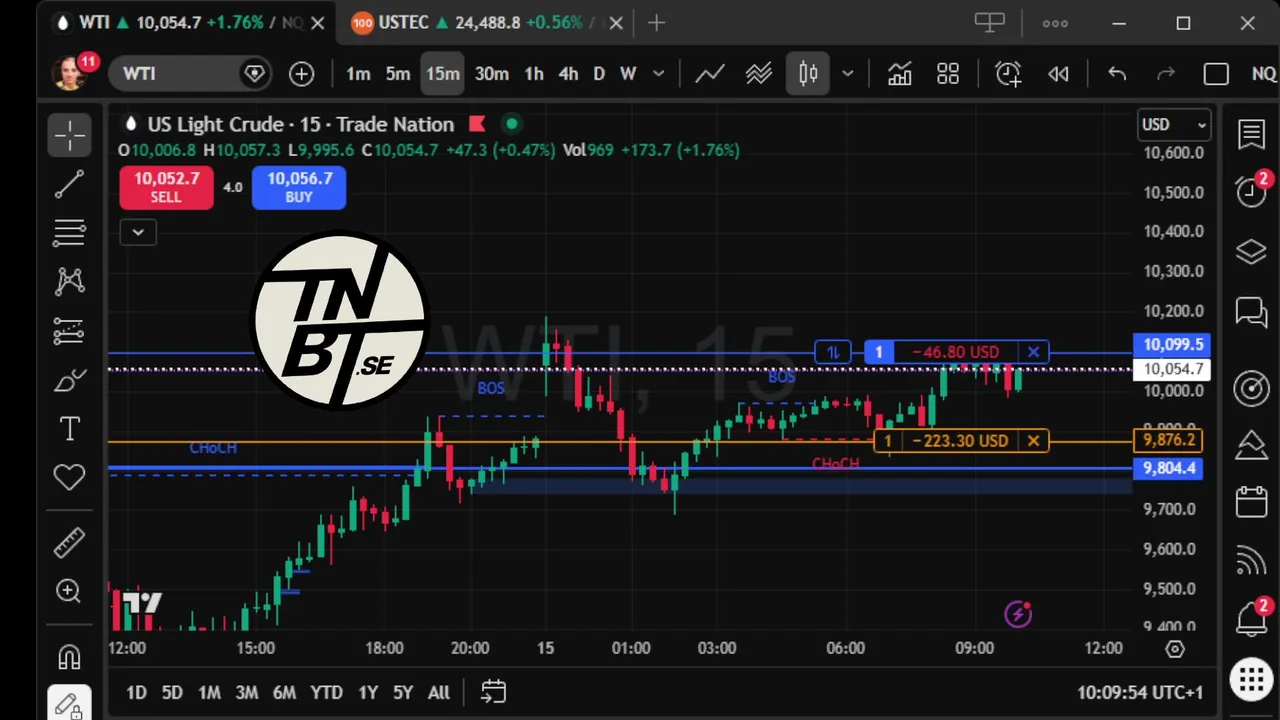Select the brush drawing tool
1280x720 pixels.
(69, 380)
